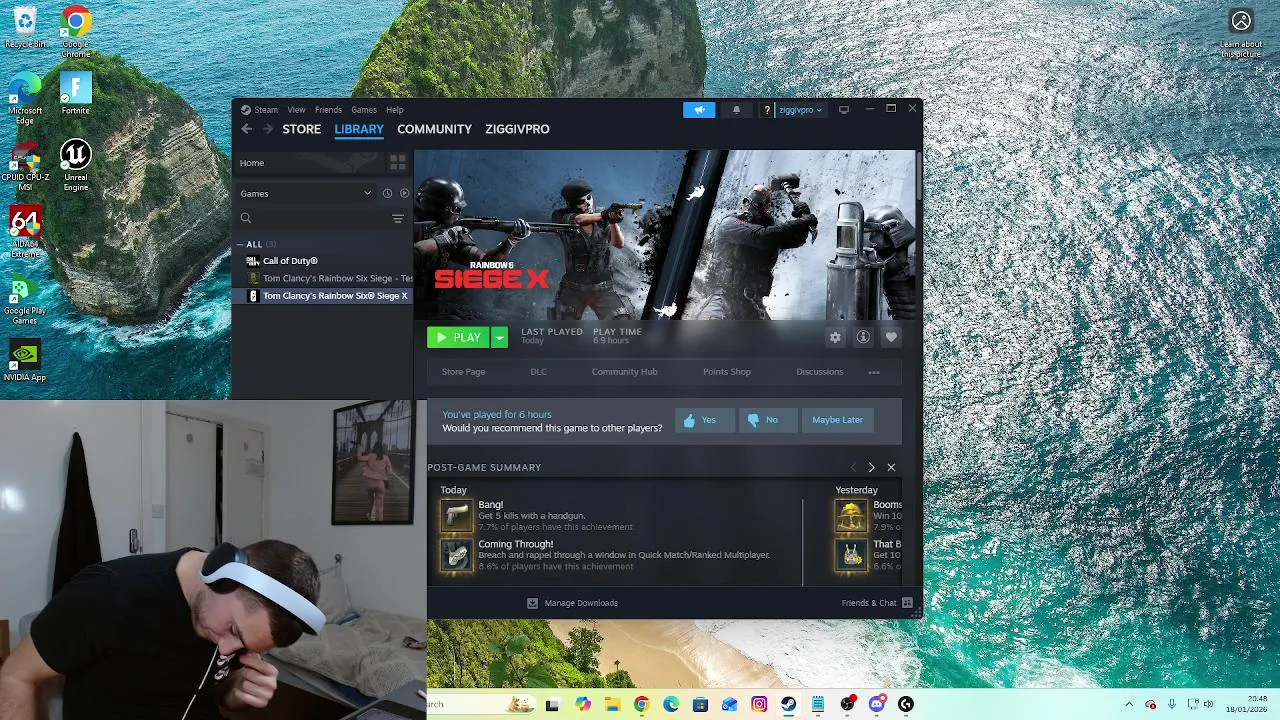
Task: Show hidden system tray icons chevron
Action: (x=1129, y=704)
